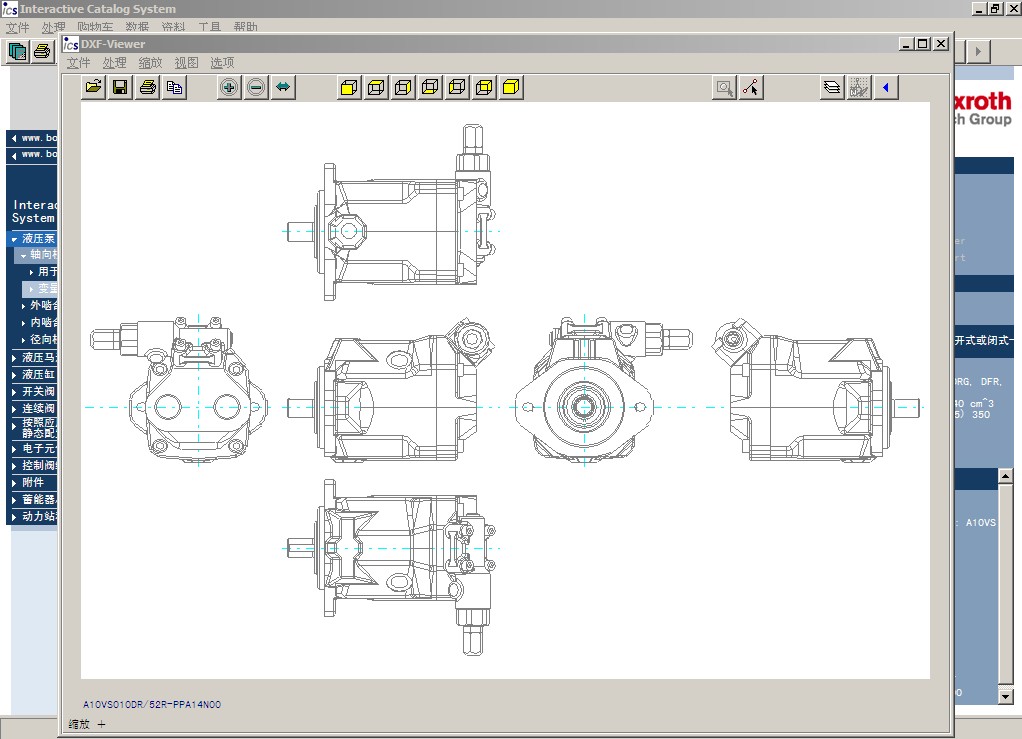Click the first www.bo link in sidebar
Screen dimensions: 1022x739
(x=38, y=138)
